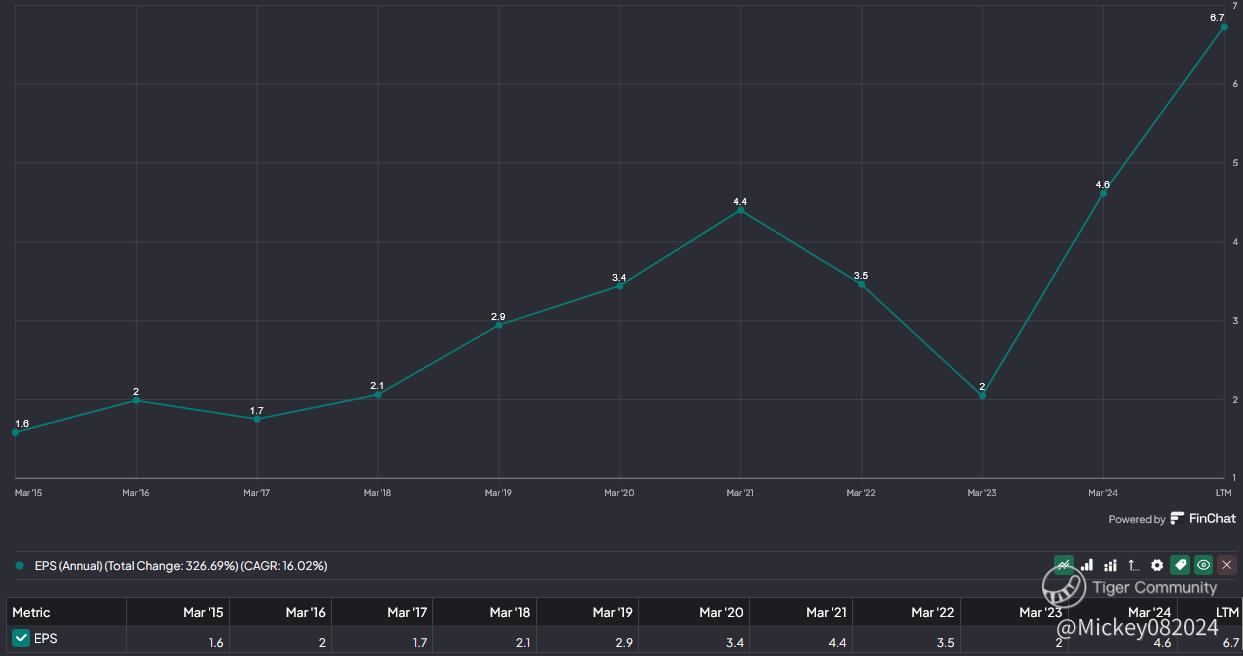Click the Powered by FinChat text

coord(1172,519)
